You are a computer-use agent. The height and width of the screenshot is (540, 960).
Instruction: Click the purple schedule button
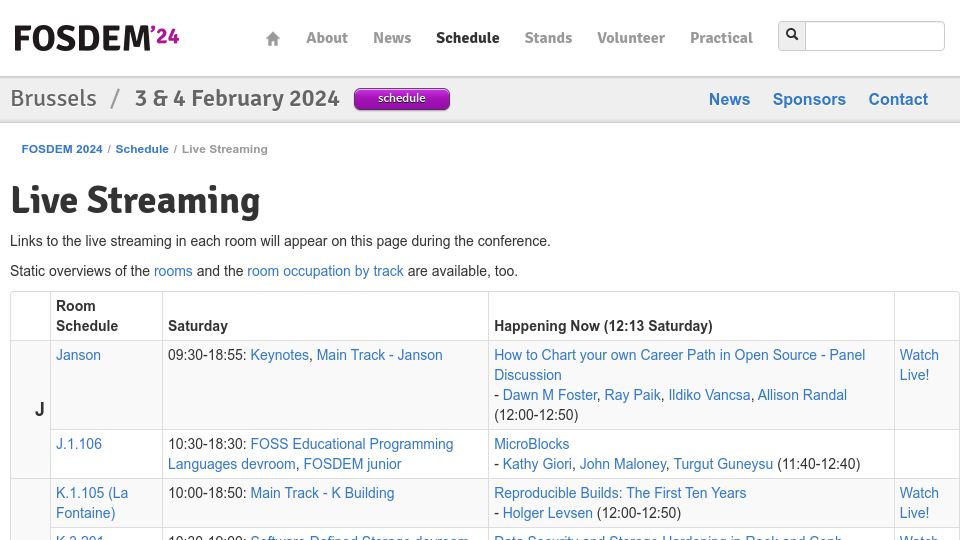click(402, 99)
